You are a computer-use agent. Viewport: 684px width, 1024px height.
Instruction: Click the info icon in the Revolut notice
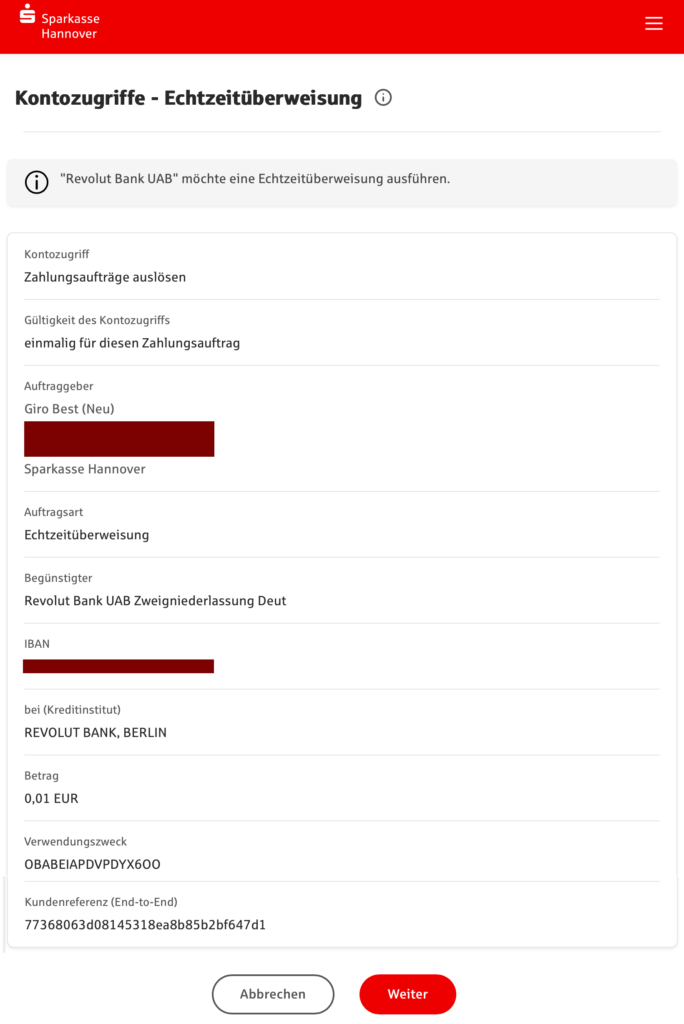pos(37,182)
